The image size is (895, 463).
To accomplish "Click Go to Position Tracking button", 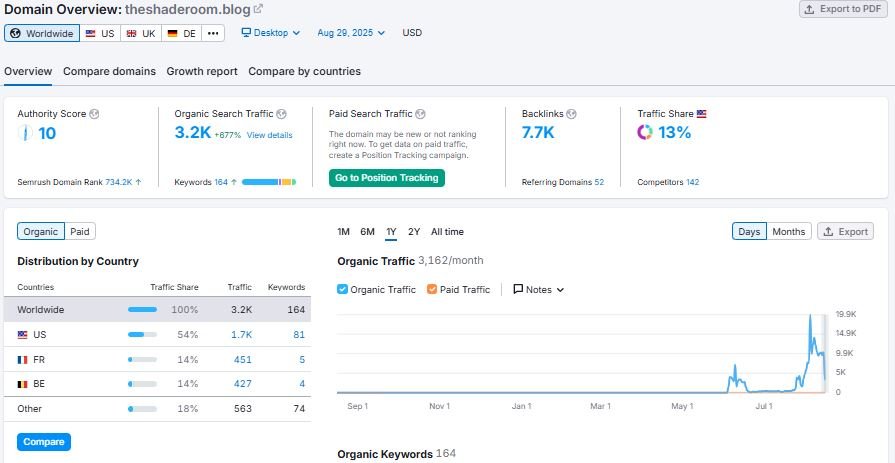I will coord(386,177).
